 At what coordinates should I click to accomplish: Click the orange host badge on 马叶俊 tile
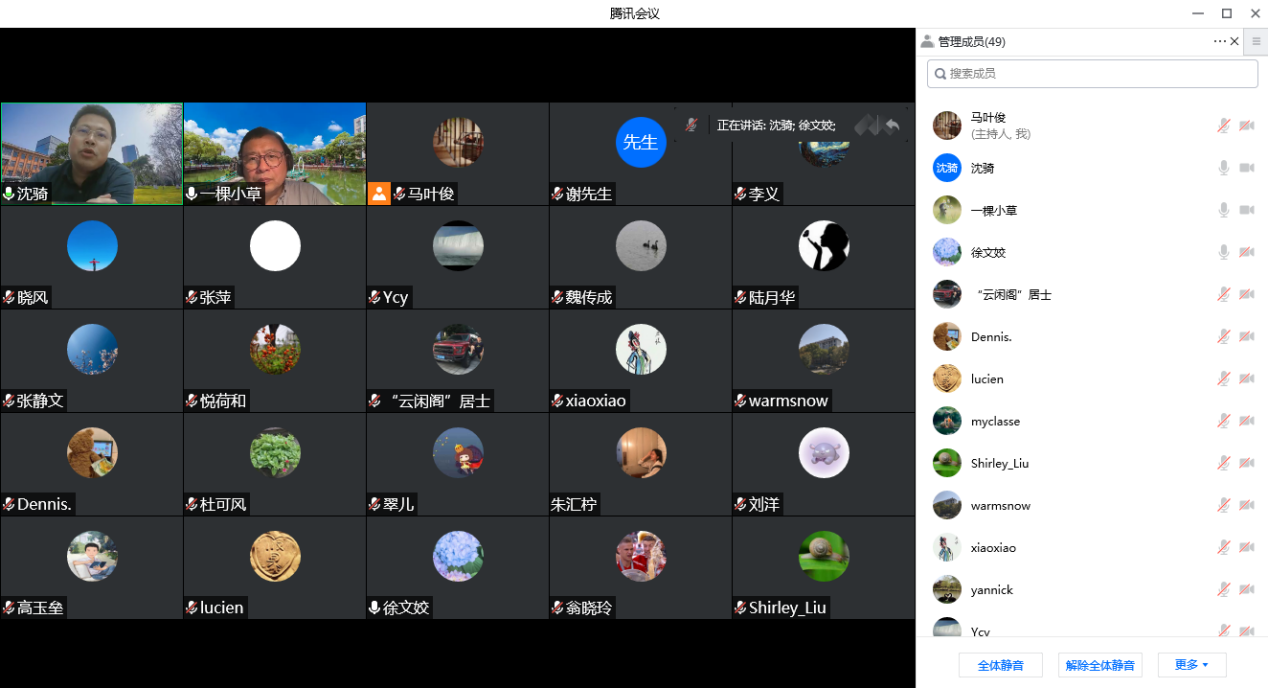pos(379,194)
